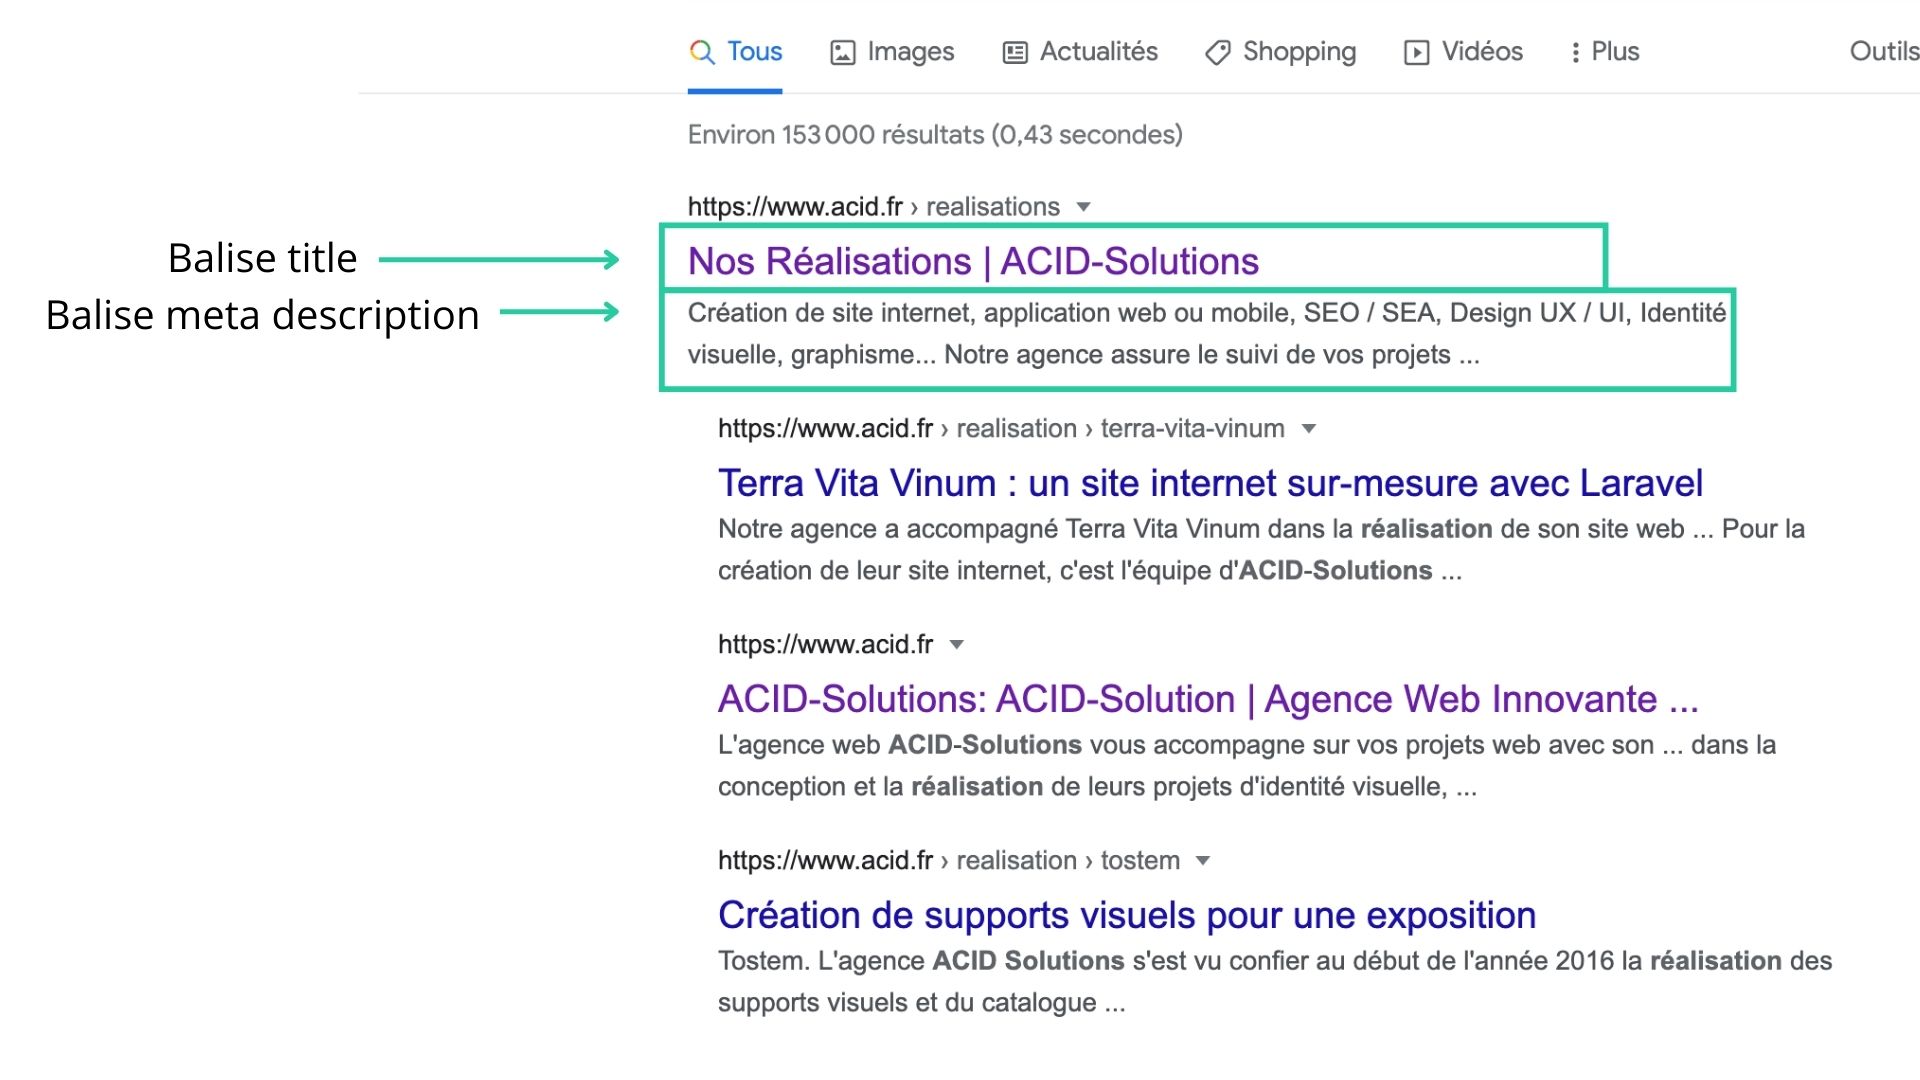
Task: Expand the arrow next to acid.fr › realisations
Action: [1083, 208]
